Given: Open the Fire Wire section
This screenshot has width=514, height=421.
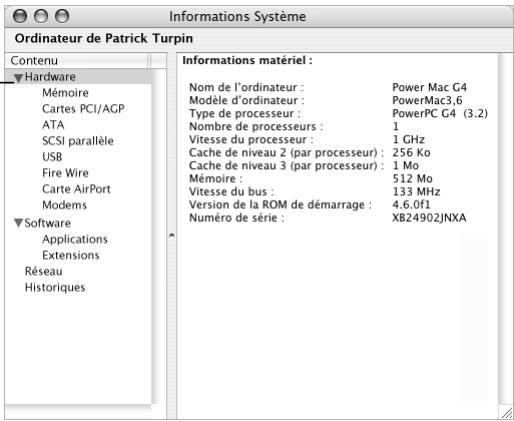Looking at the screenshot, I should (x=65, y=173).
